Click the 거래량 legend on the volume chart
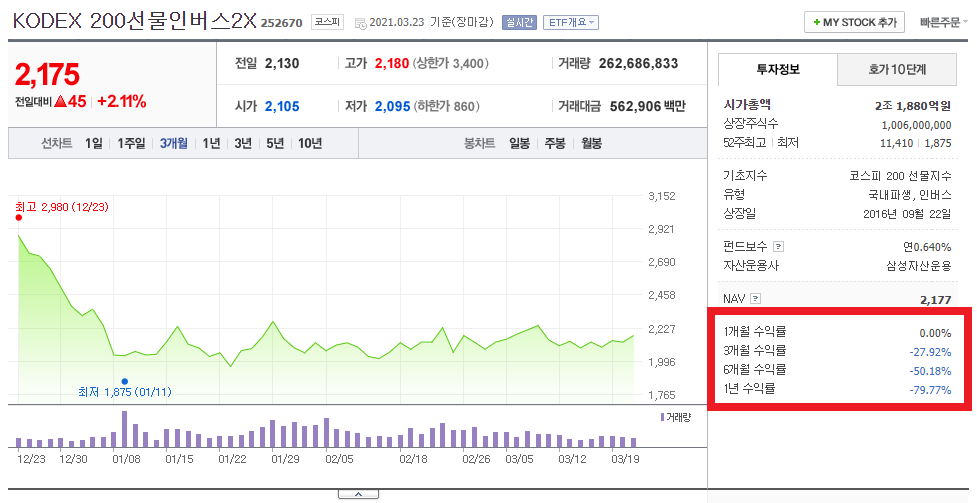This screenshot has height=503, width=977. point(675,417)
